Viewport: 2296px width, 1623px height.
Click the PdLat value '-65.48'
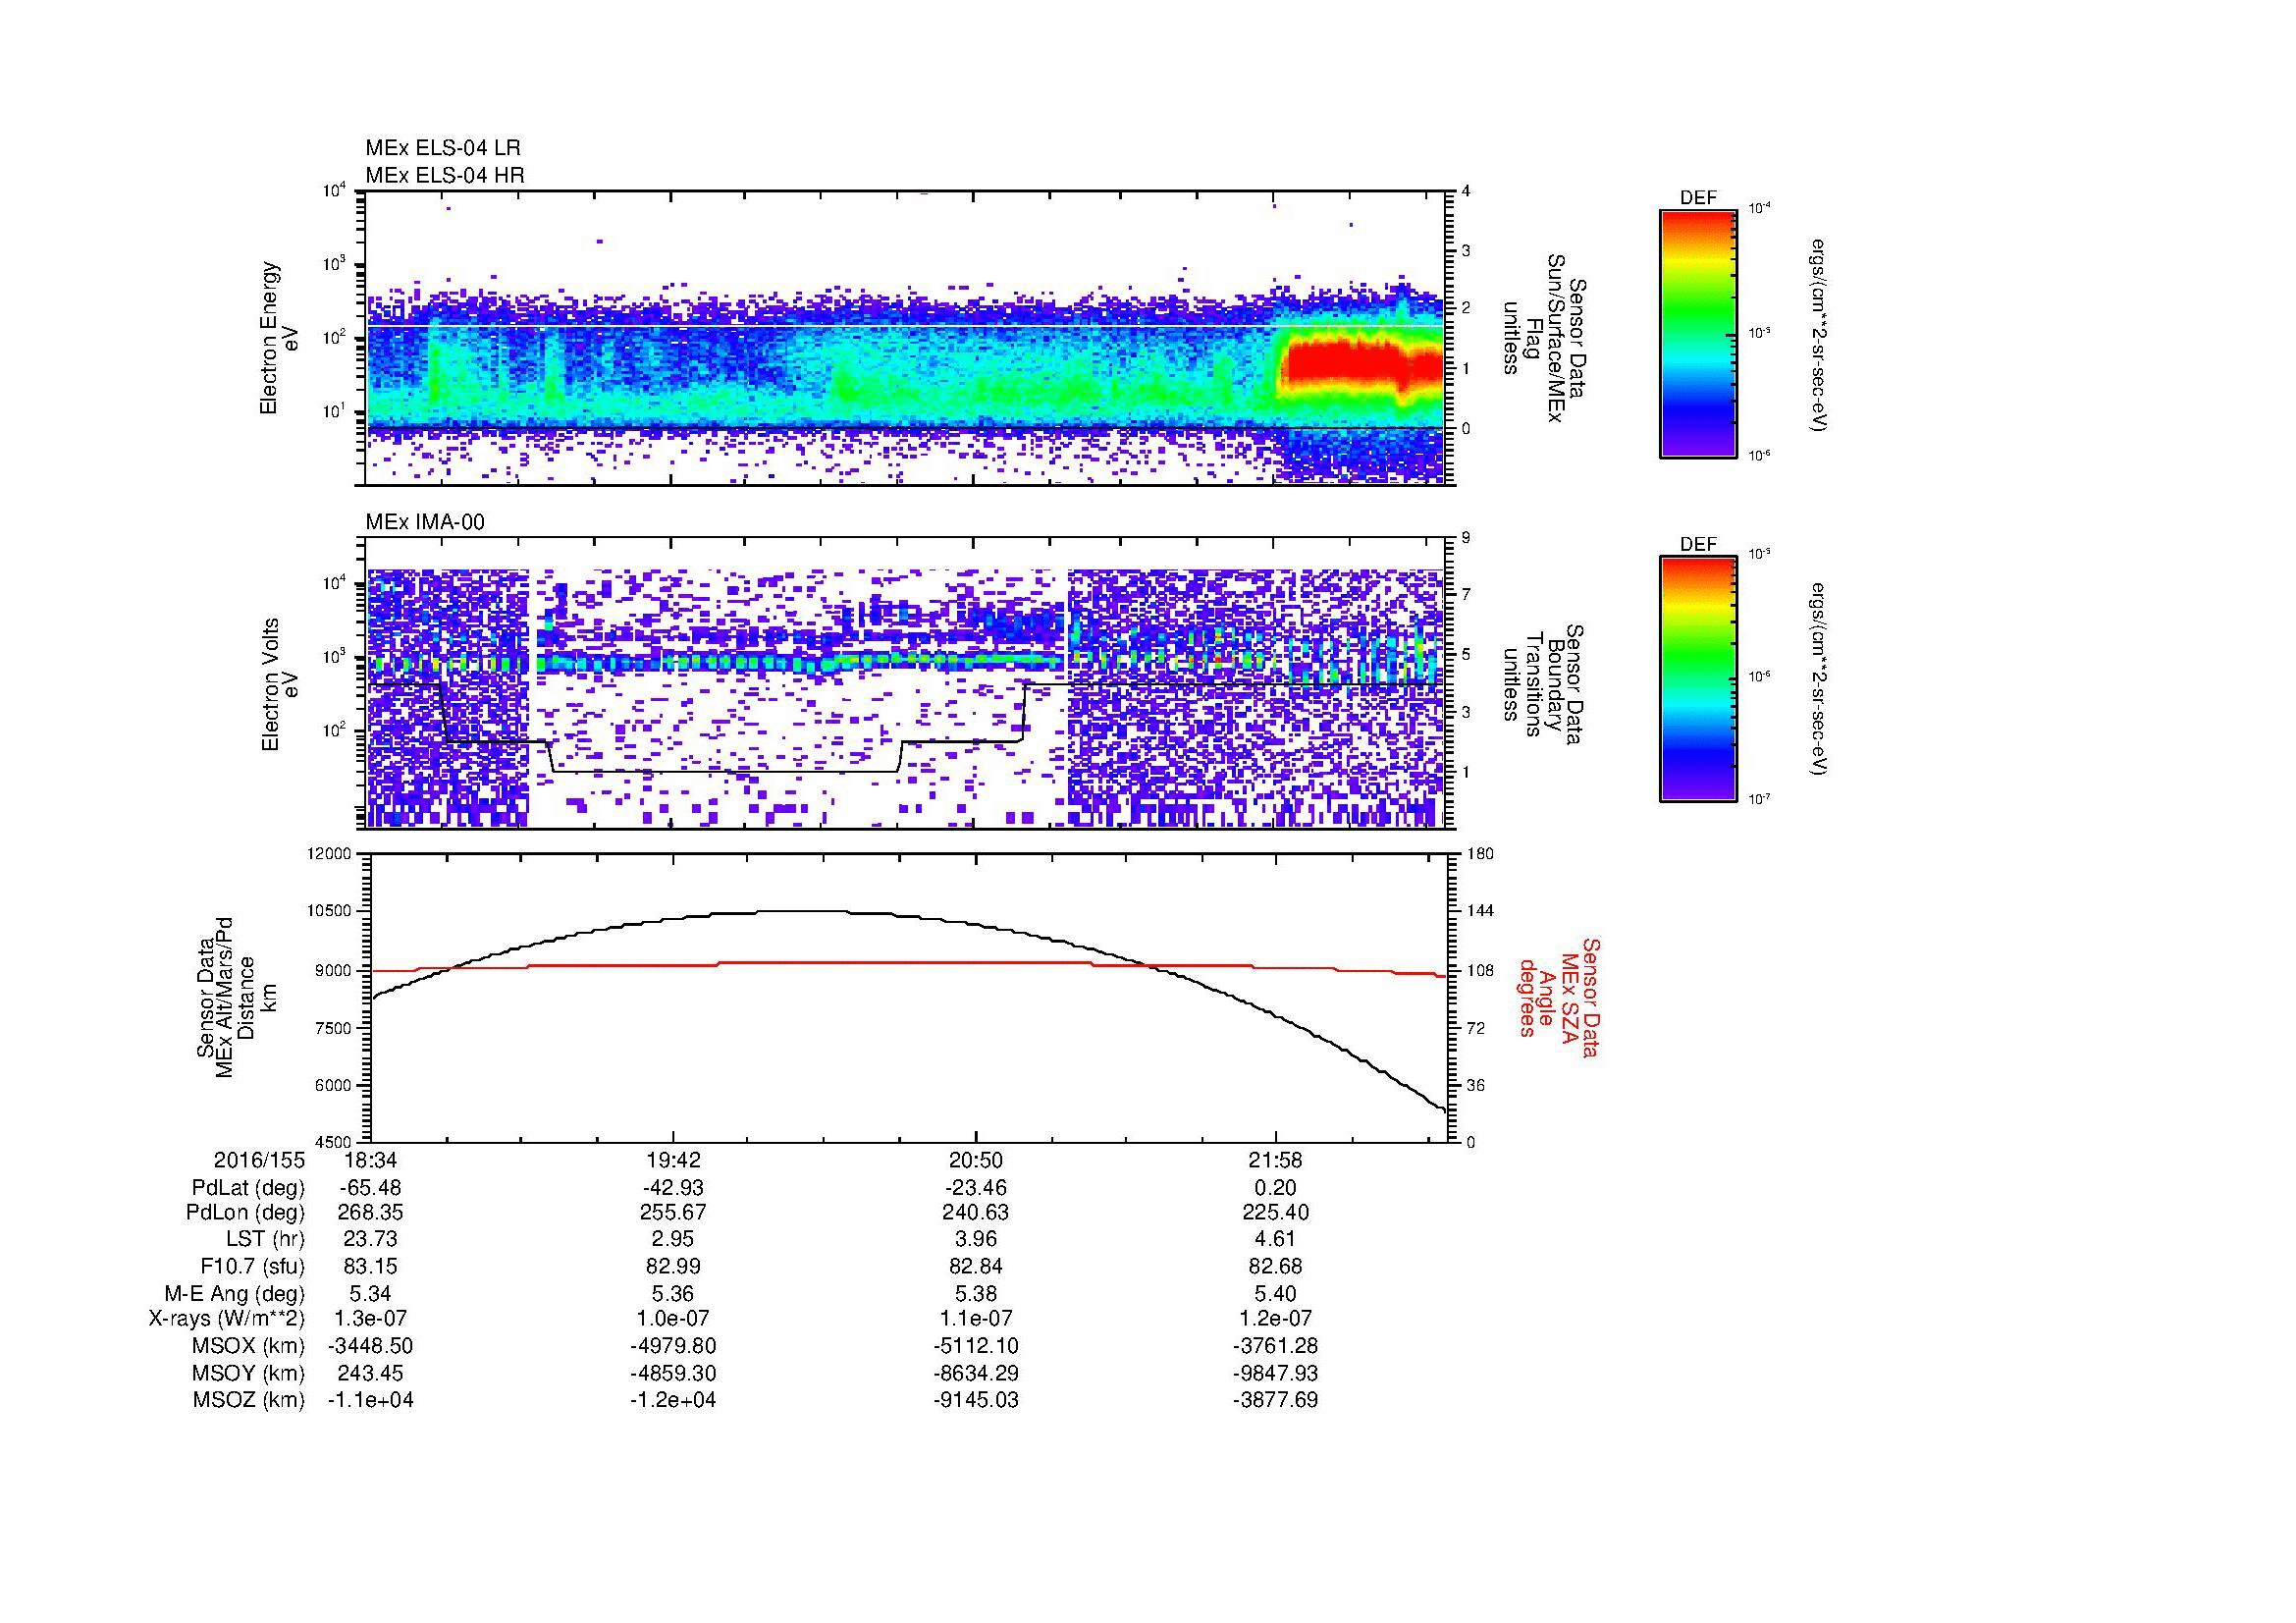click(x=371, y=1188)
